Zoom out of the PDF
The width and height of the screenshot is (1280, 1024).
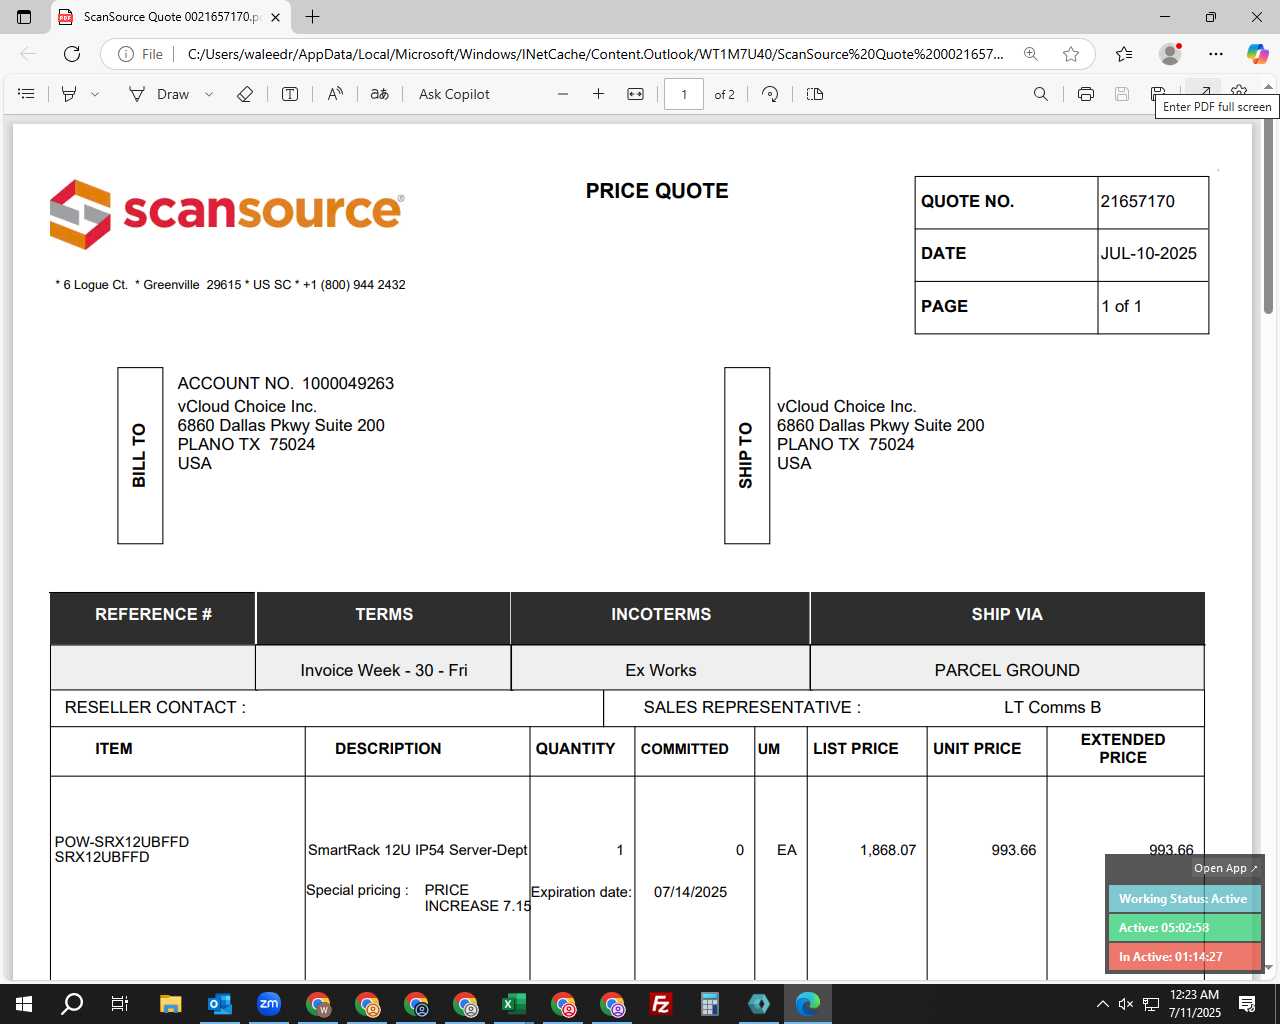[563, 94]
